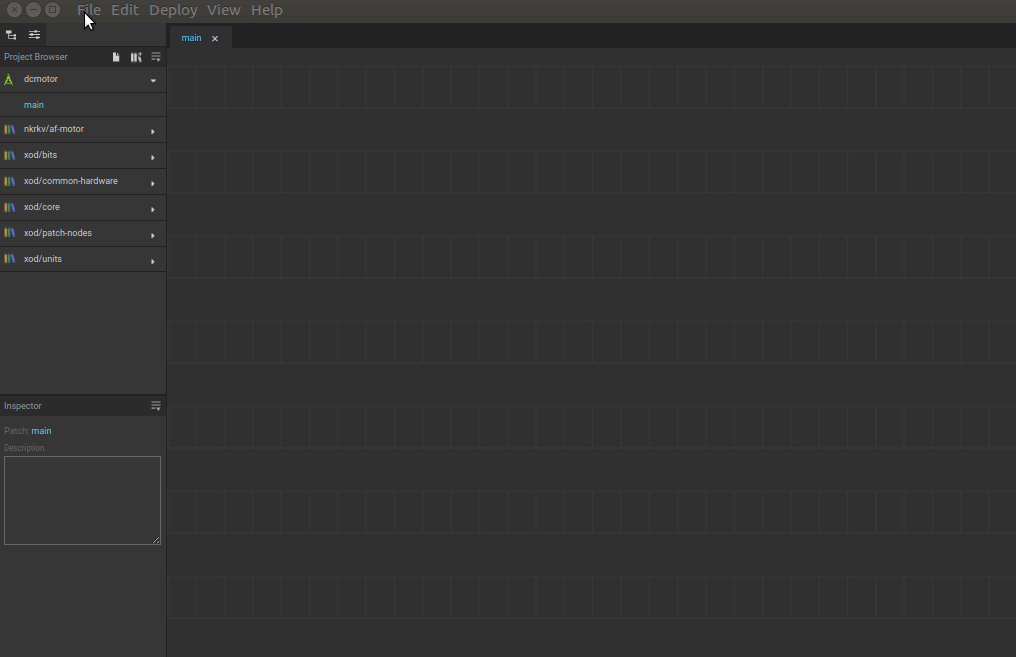The width and height of the screenshot is (1016, 657).
Task: Click the xod/core library icon
Action: 10,207
